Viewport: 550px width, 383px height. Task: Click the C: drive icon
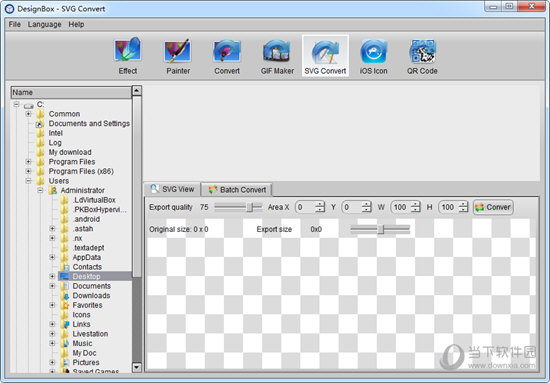(29, 105)
